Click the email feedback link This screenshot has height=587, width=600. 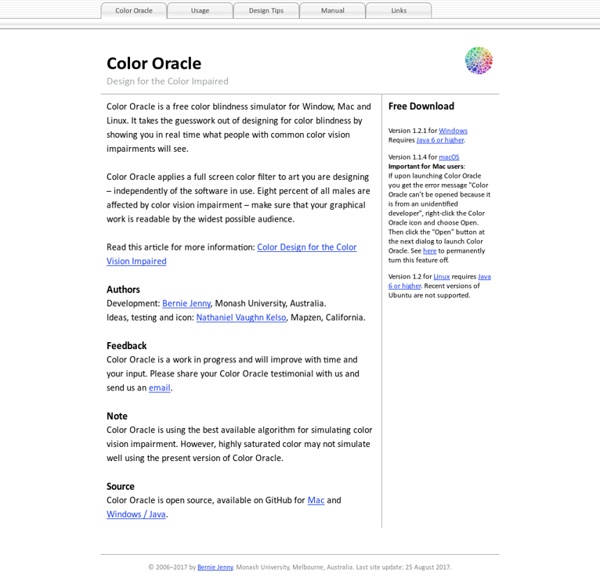[160, 388]
